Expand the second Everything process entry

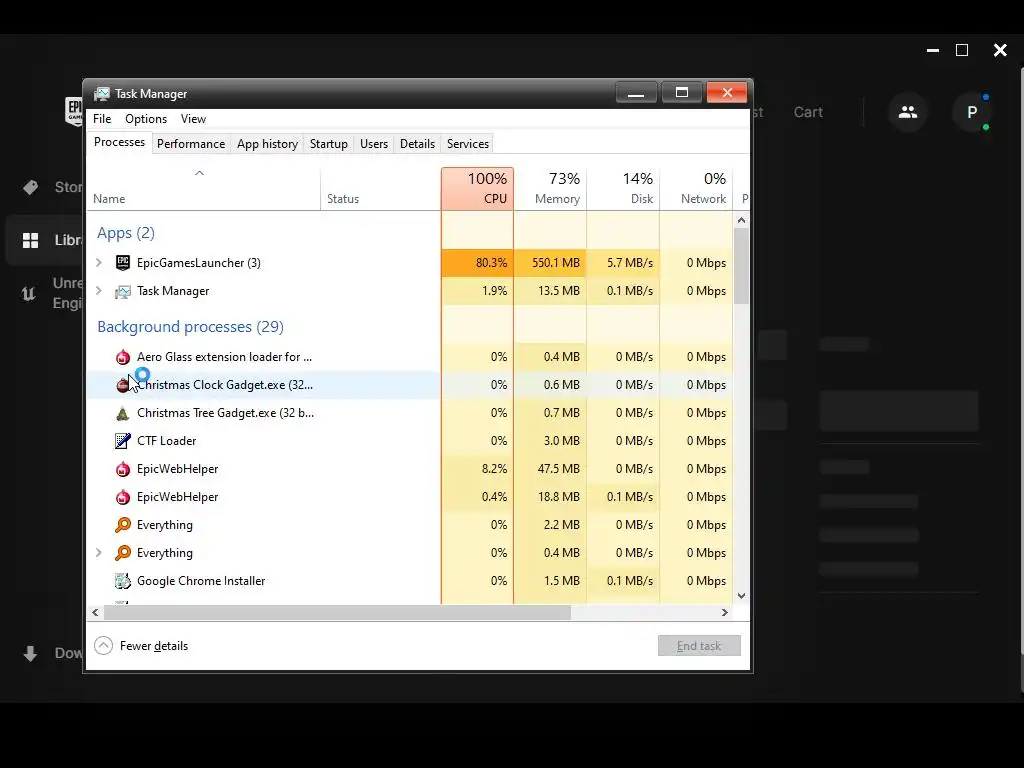(99, 552)
